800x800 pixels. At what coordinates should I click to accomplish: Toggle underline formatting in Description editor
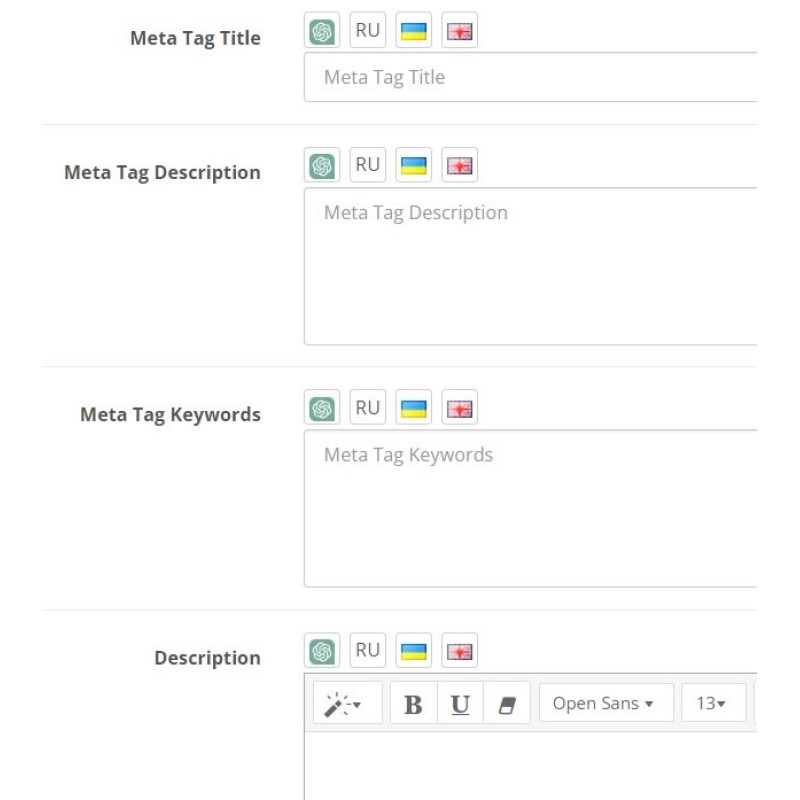pyautogui.click(x=459, y=703)
